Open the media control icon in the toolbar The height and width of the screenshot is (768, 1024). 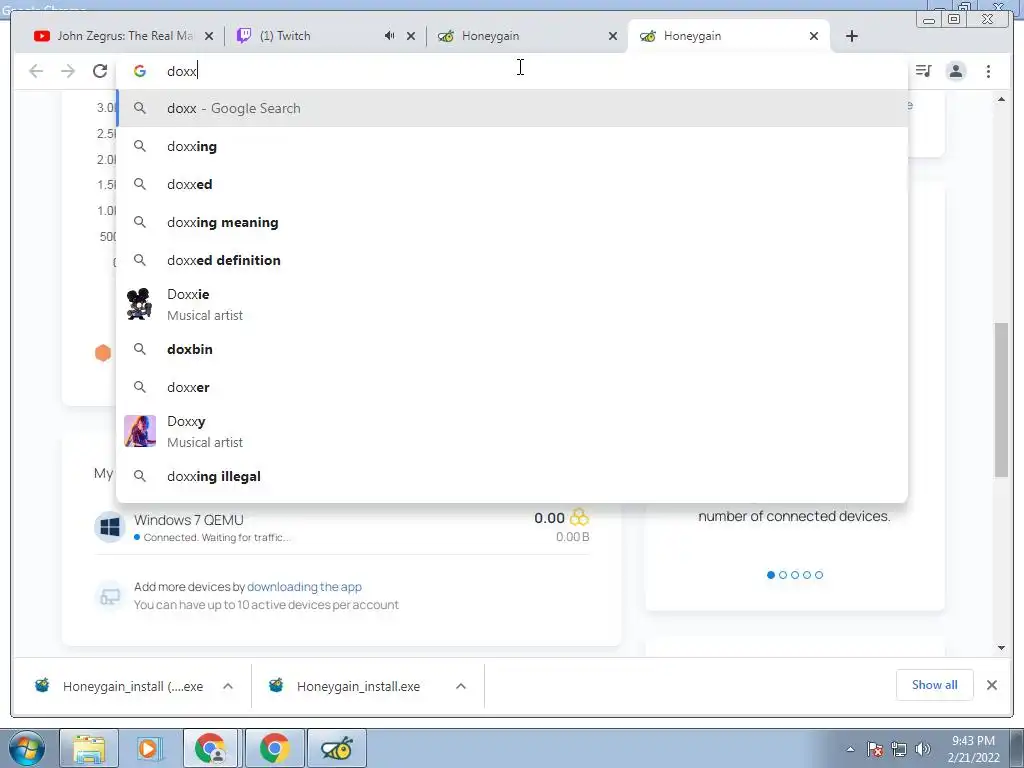coord(923,71)
